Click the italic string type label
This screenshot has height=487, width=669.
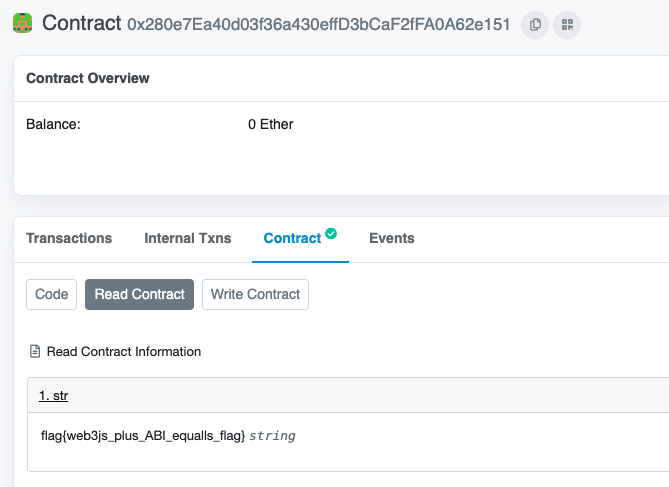point(272,436)
